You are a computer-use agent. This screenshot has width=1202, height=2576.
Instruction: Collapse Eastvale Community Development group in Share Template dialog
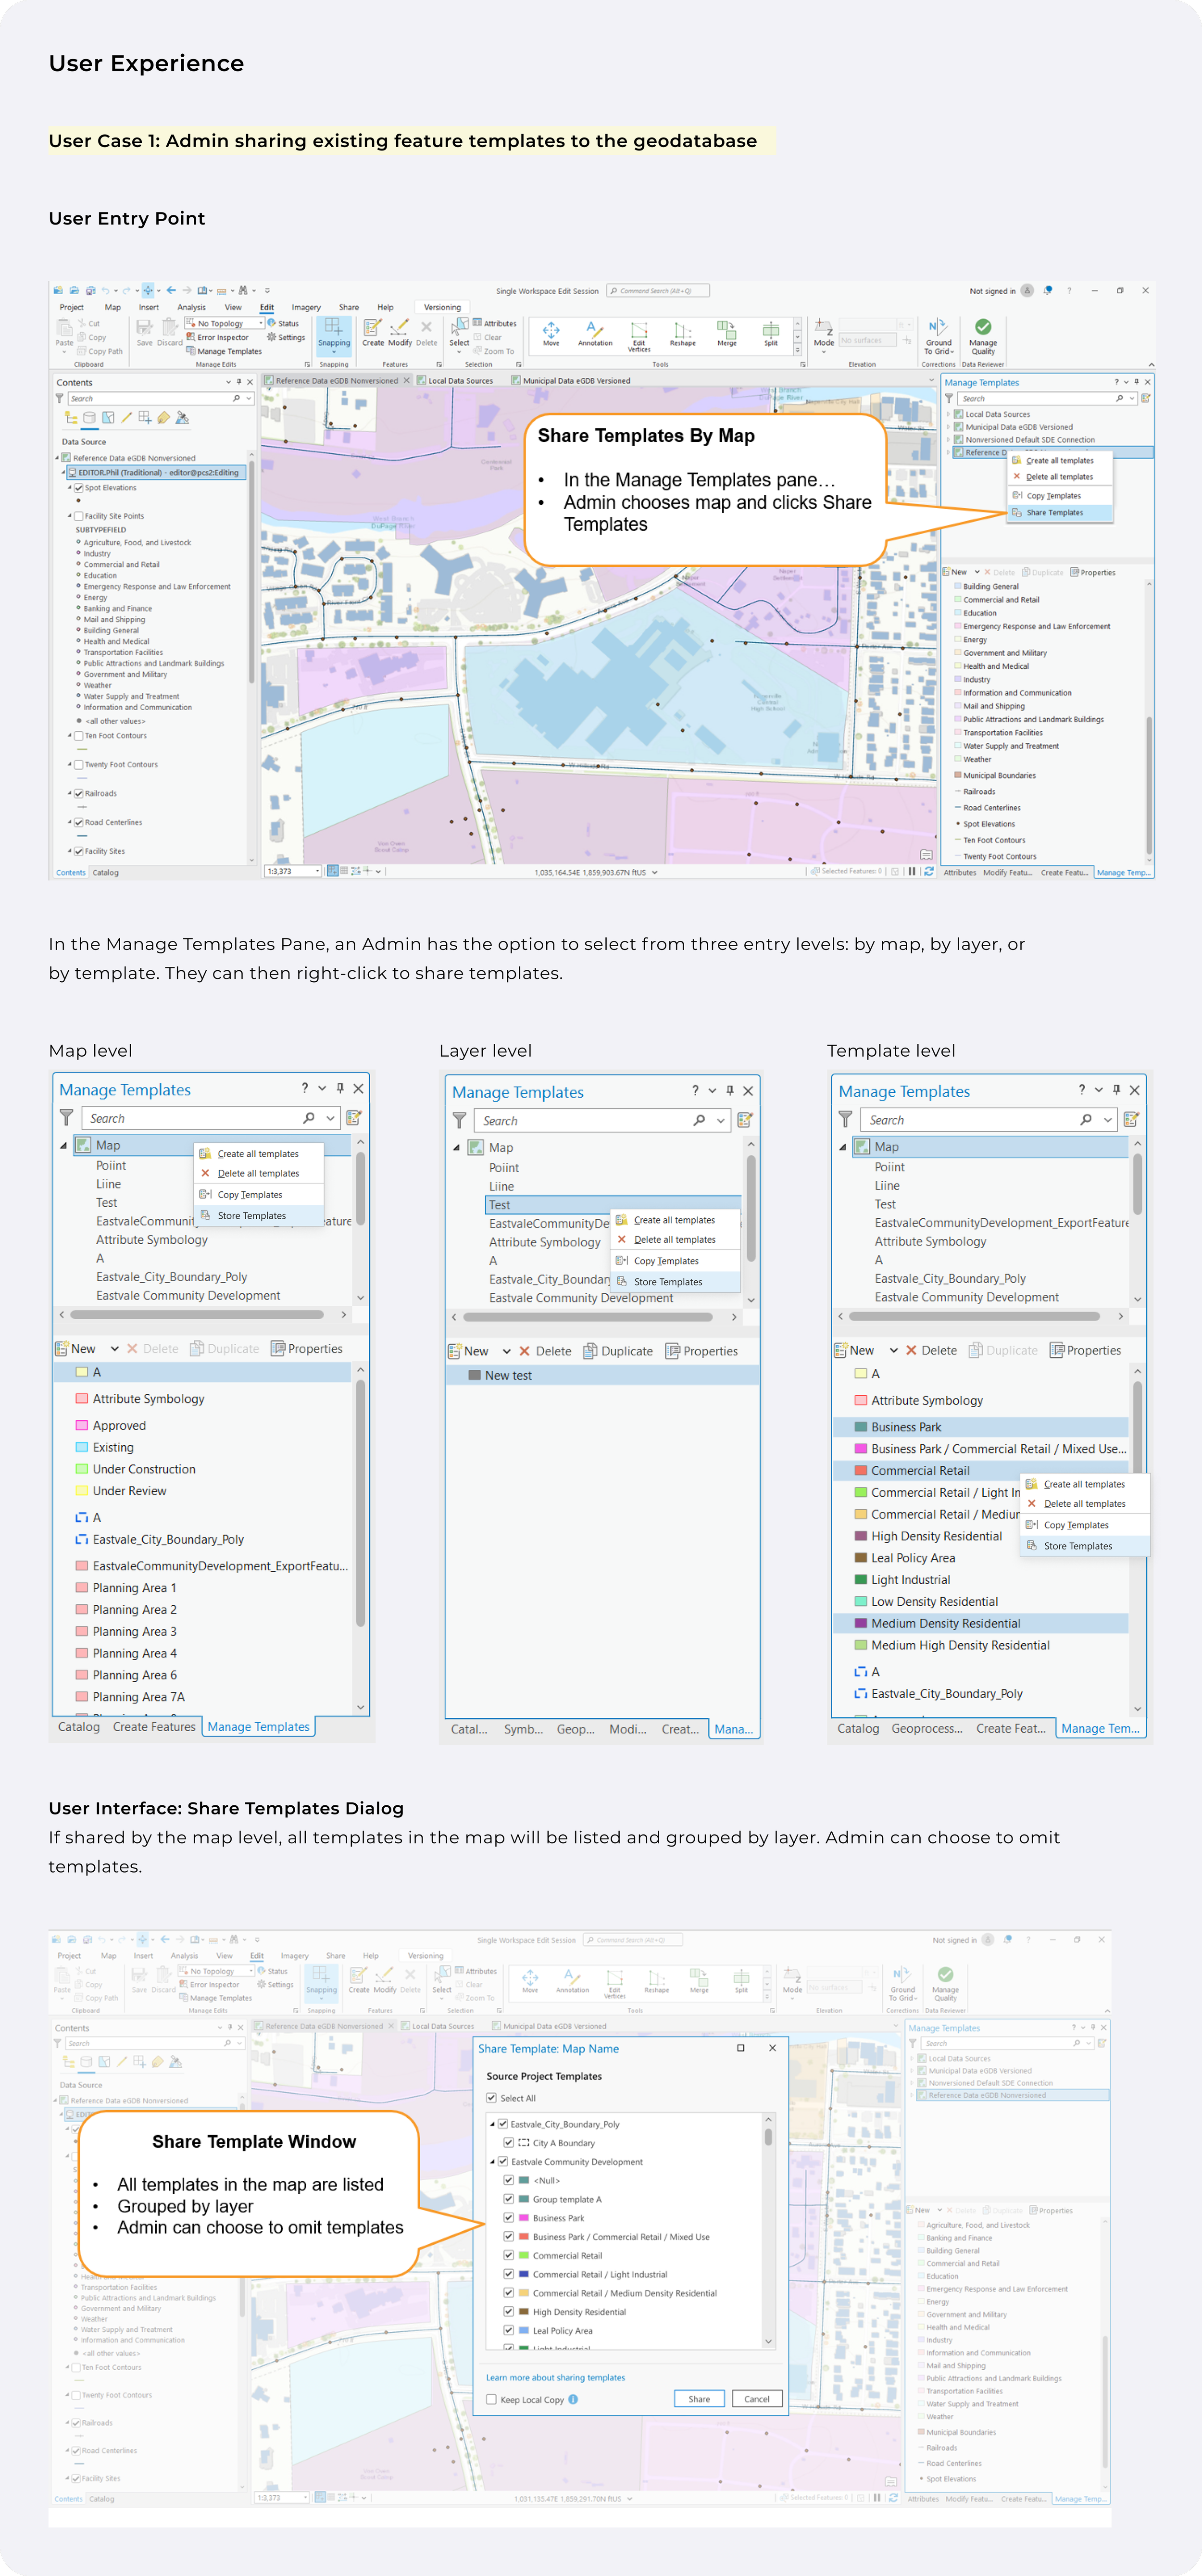(x=492, y=2162)
